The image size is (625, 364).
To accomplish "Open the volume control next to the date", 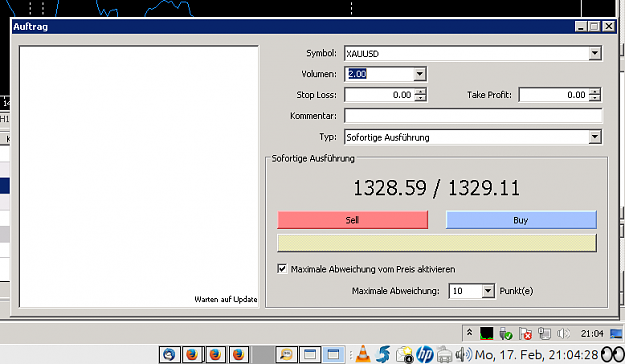I will (x=464, y=354).
